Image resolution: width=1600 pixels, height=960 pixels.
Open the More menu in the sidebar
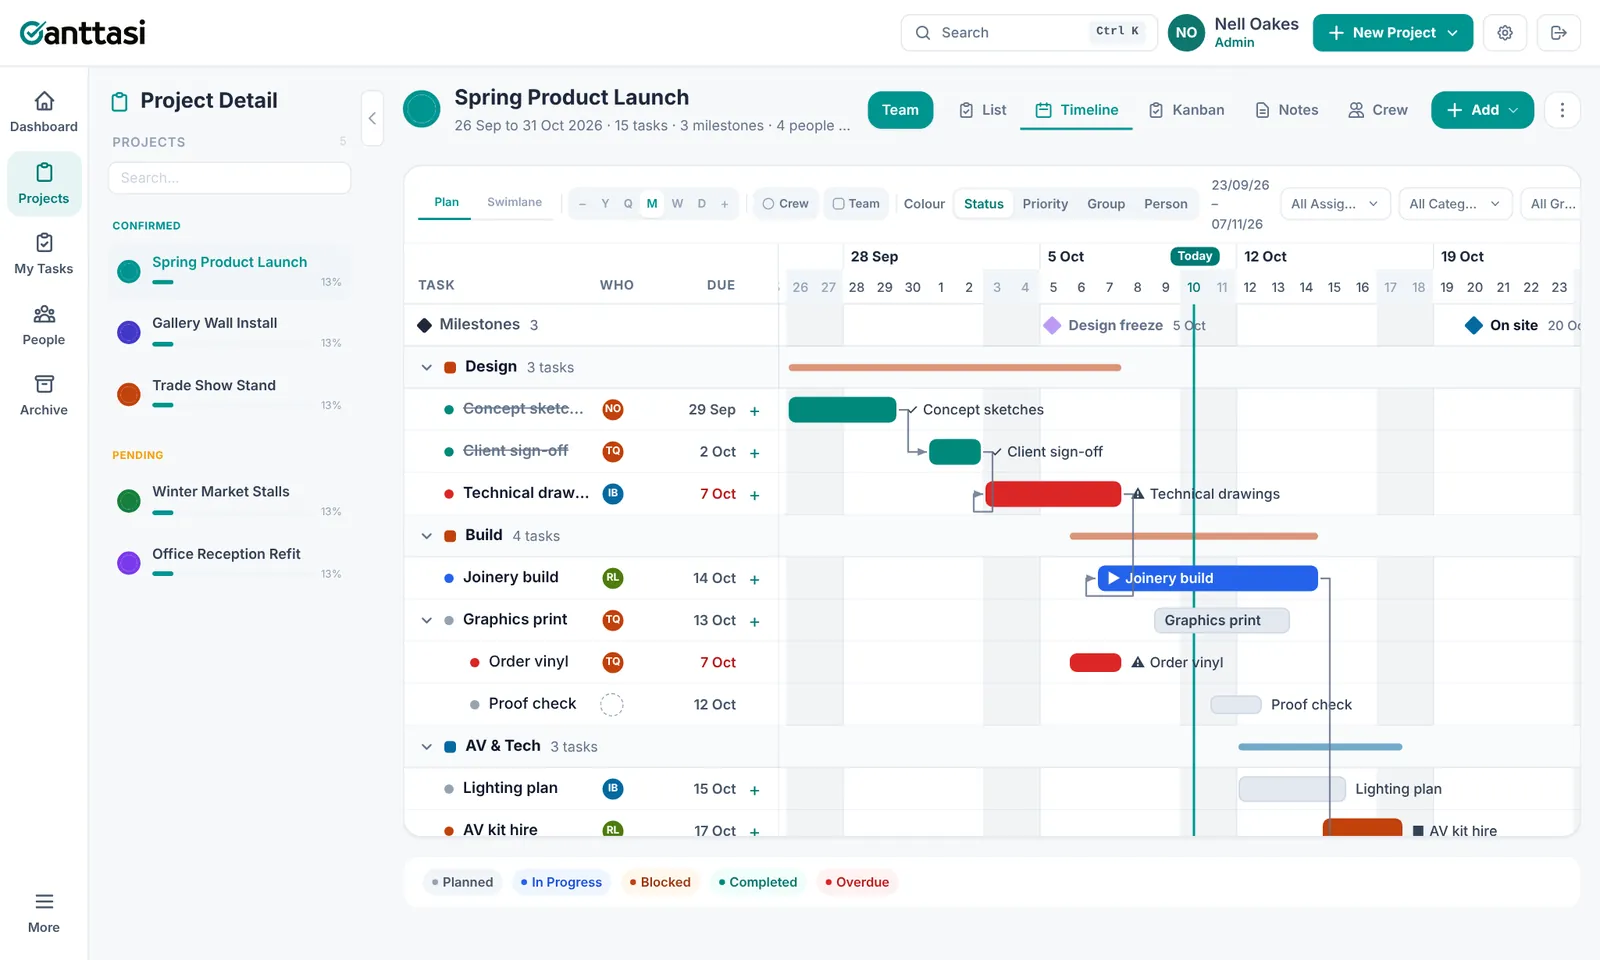coord(44,913)
